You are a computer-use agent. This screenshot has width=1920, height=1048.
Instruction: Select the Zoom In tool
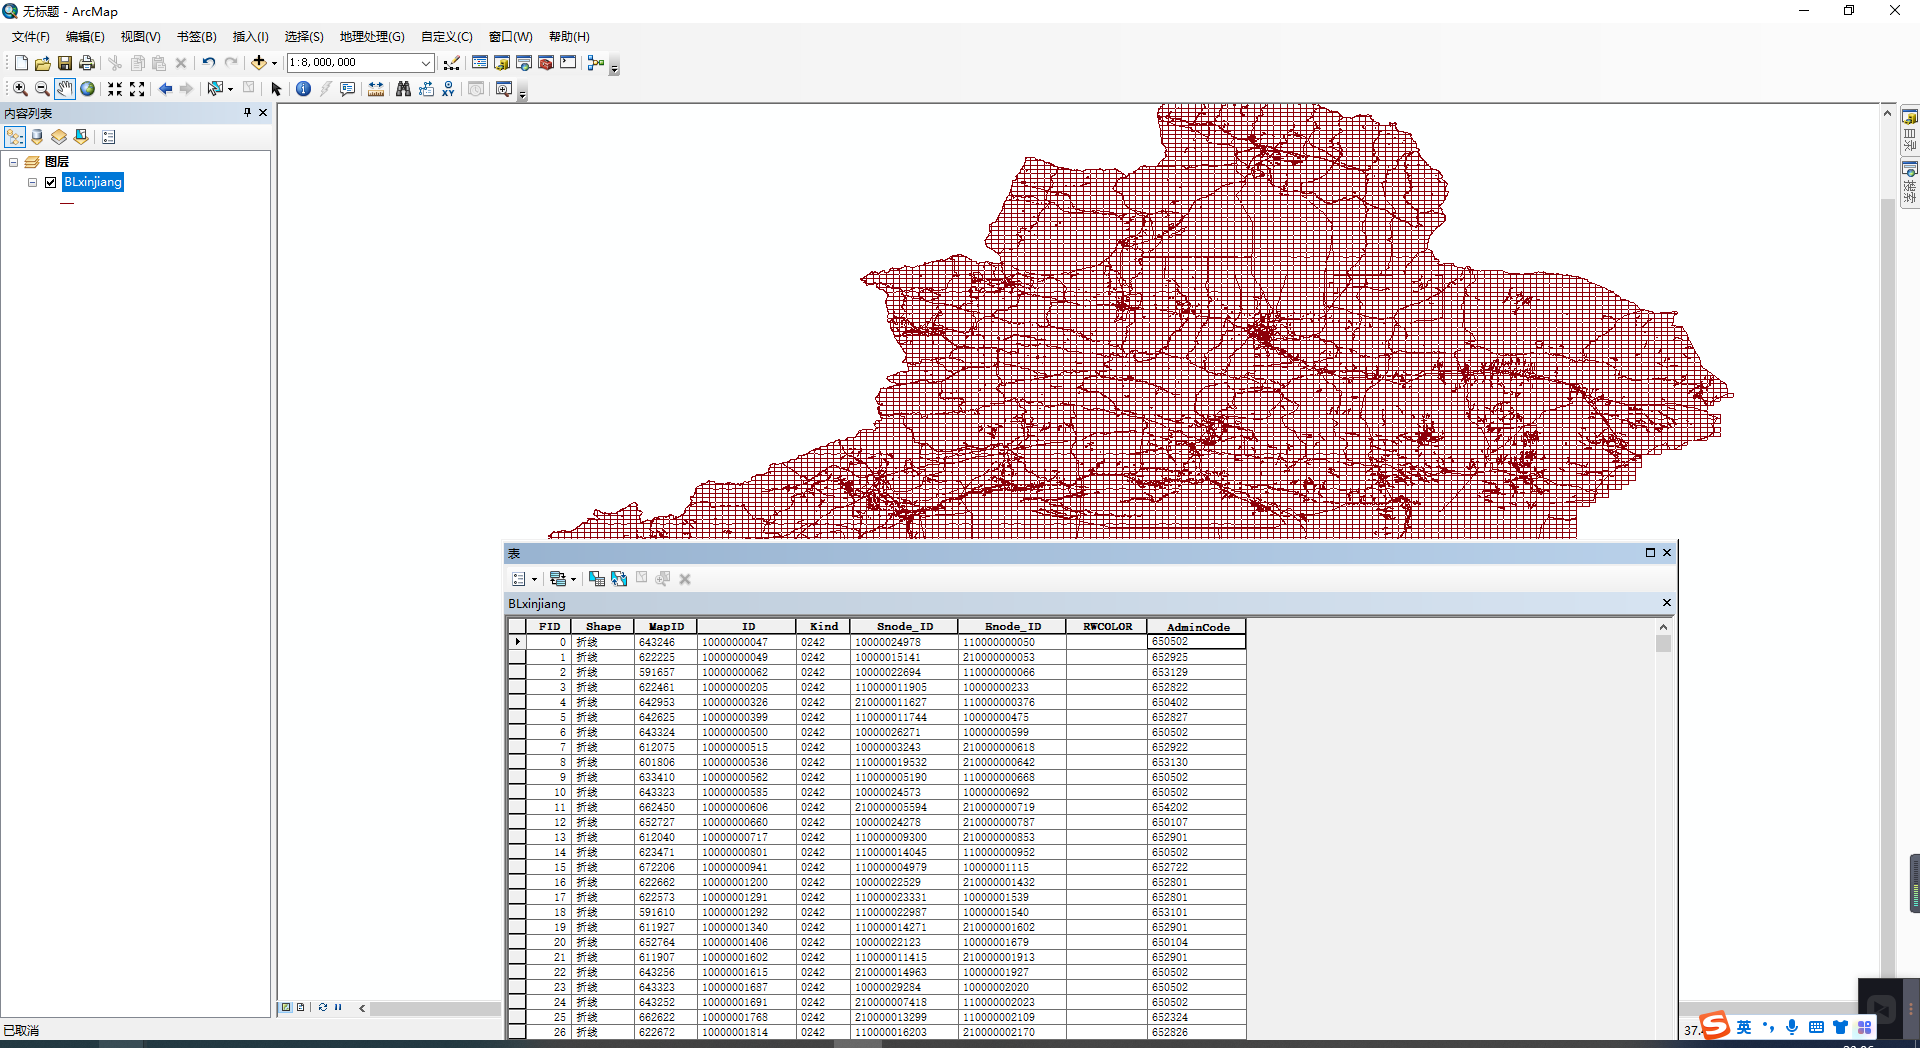point(20,88)
